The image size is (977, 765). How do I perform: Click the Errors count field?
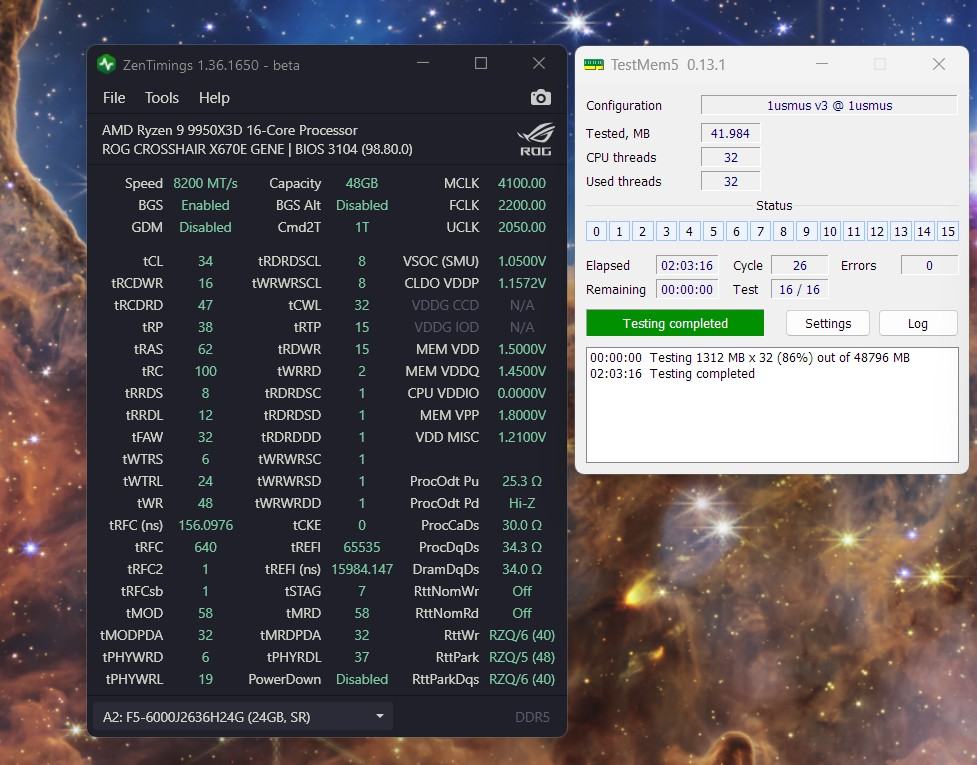pos(929,265)
